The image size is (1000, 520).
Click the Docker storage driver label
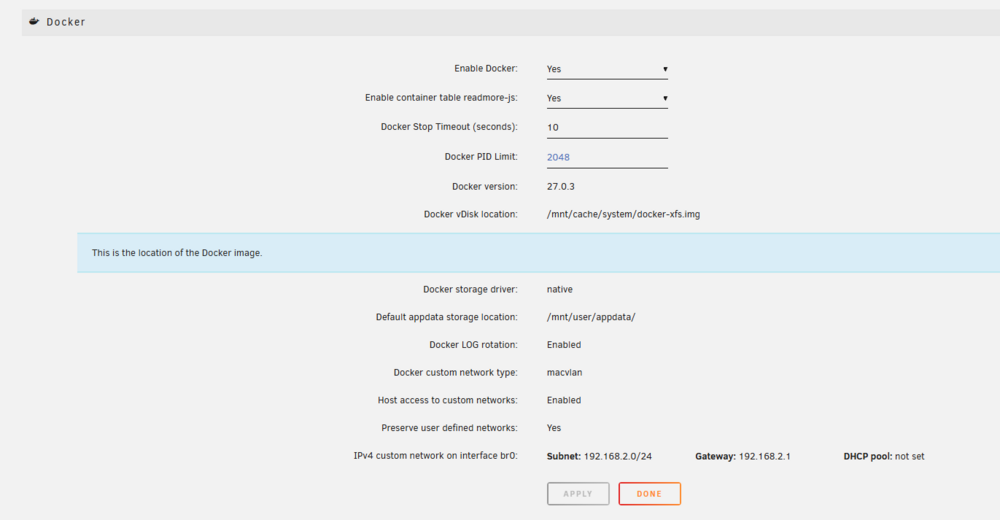coord(470,289)
